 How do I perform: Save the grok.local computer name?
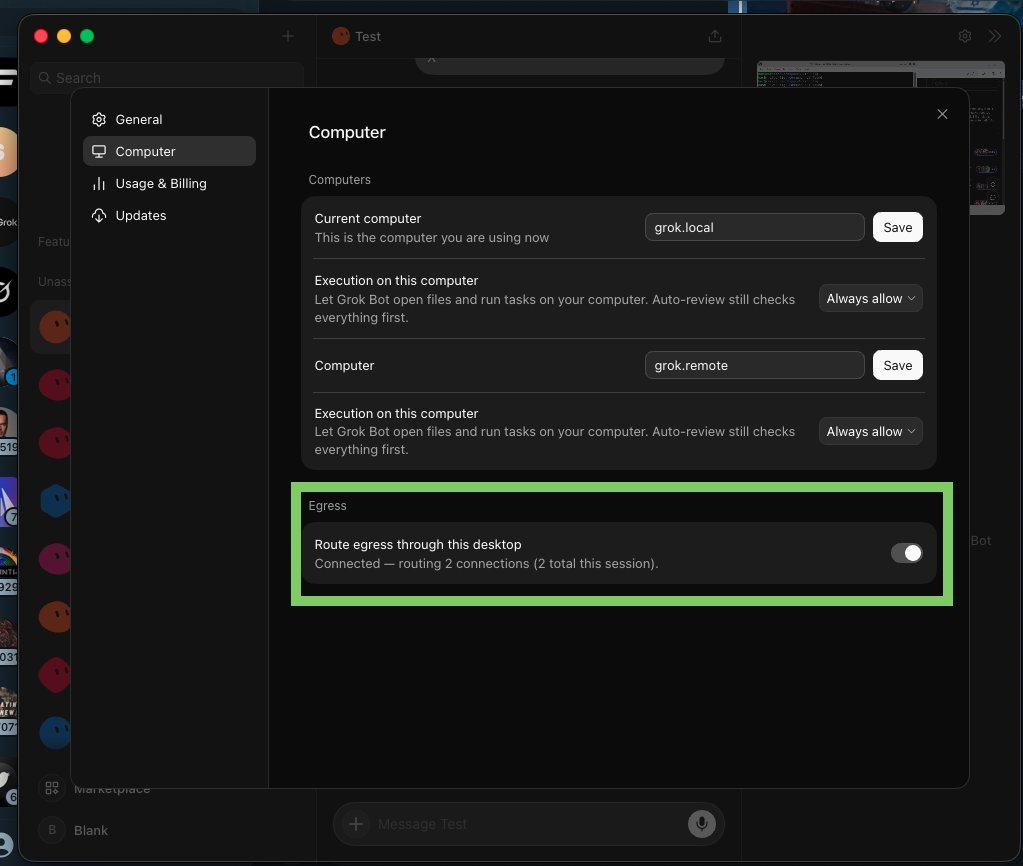click(898, 227)
